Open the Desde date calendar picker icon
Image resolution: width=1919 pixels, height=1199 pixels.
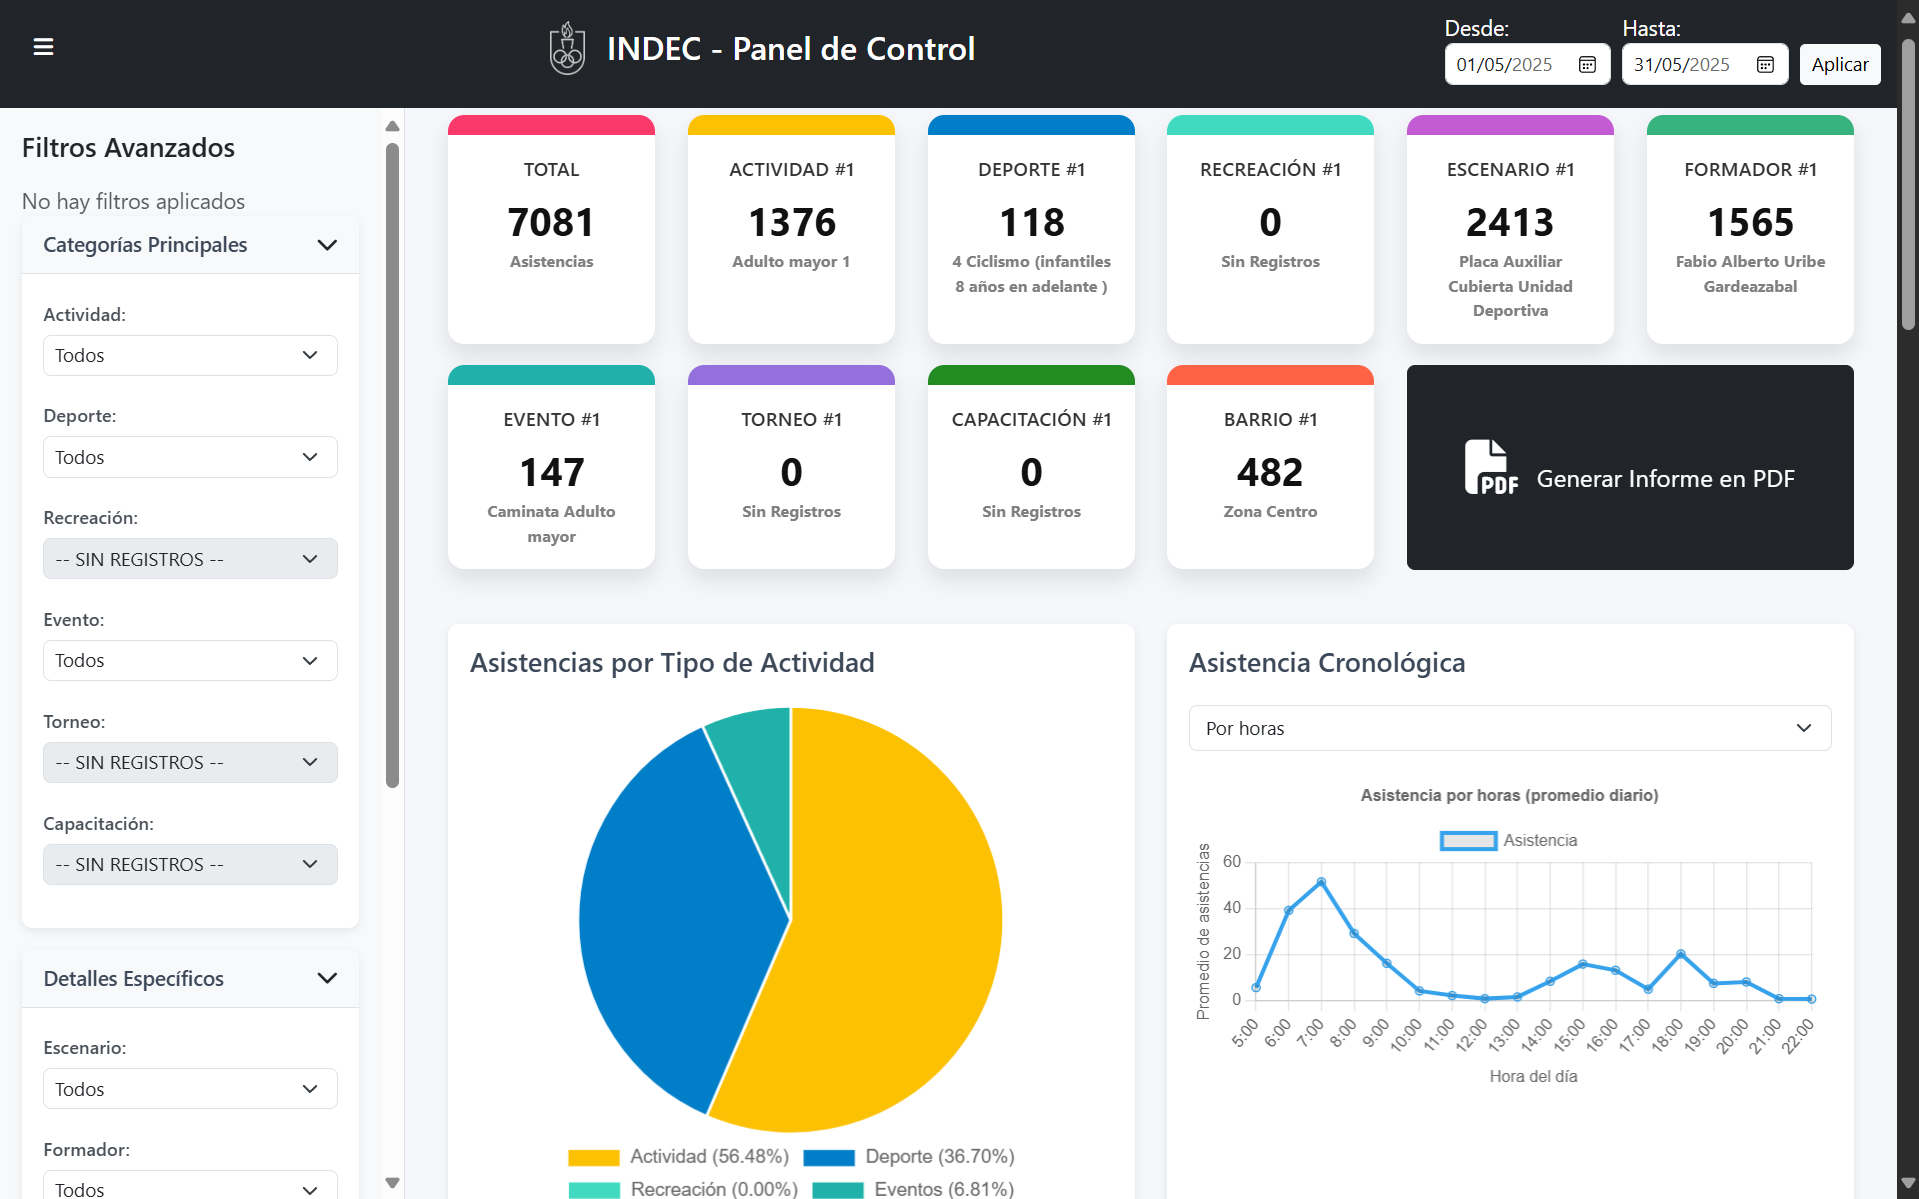pyautogui.click(x=1587, y=65)
